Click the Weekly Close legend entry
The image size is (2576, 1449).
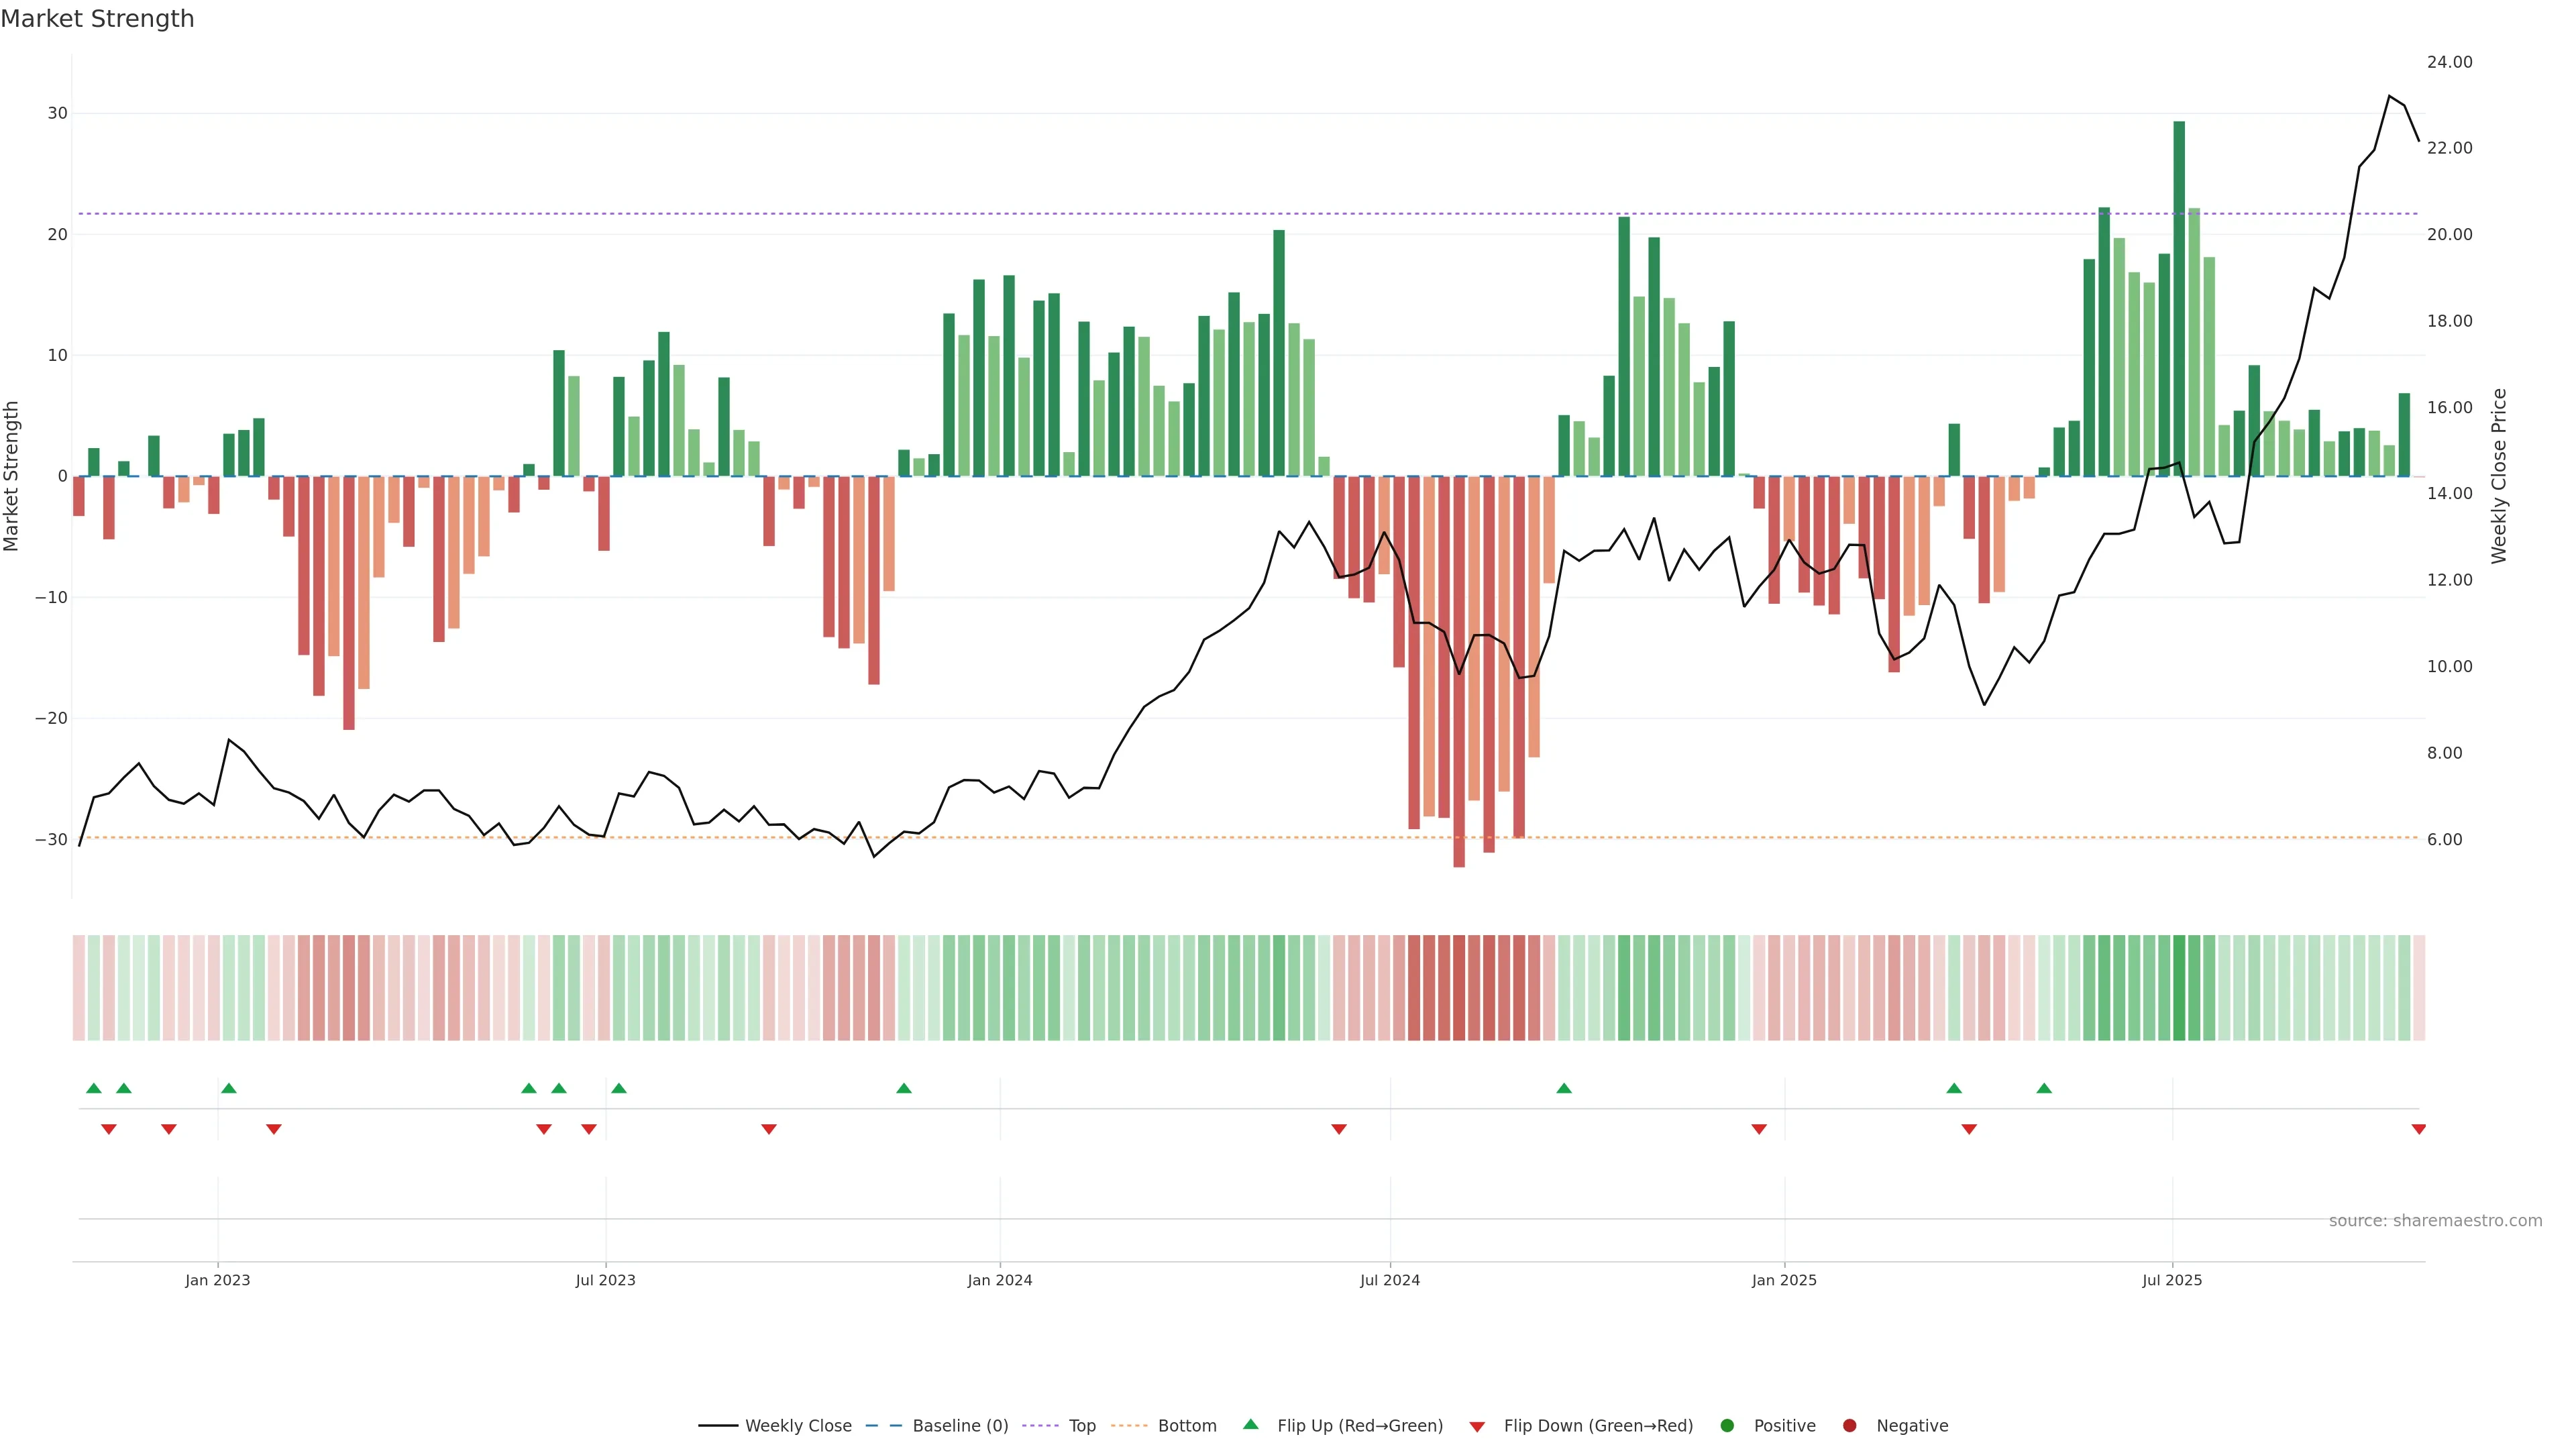797,1426
